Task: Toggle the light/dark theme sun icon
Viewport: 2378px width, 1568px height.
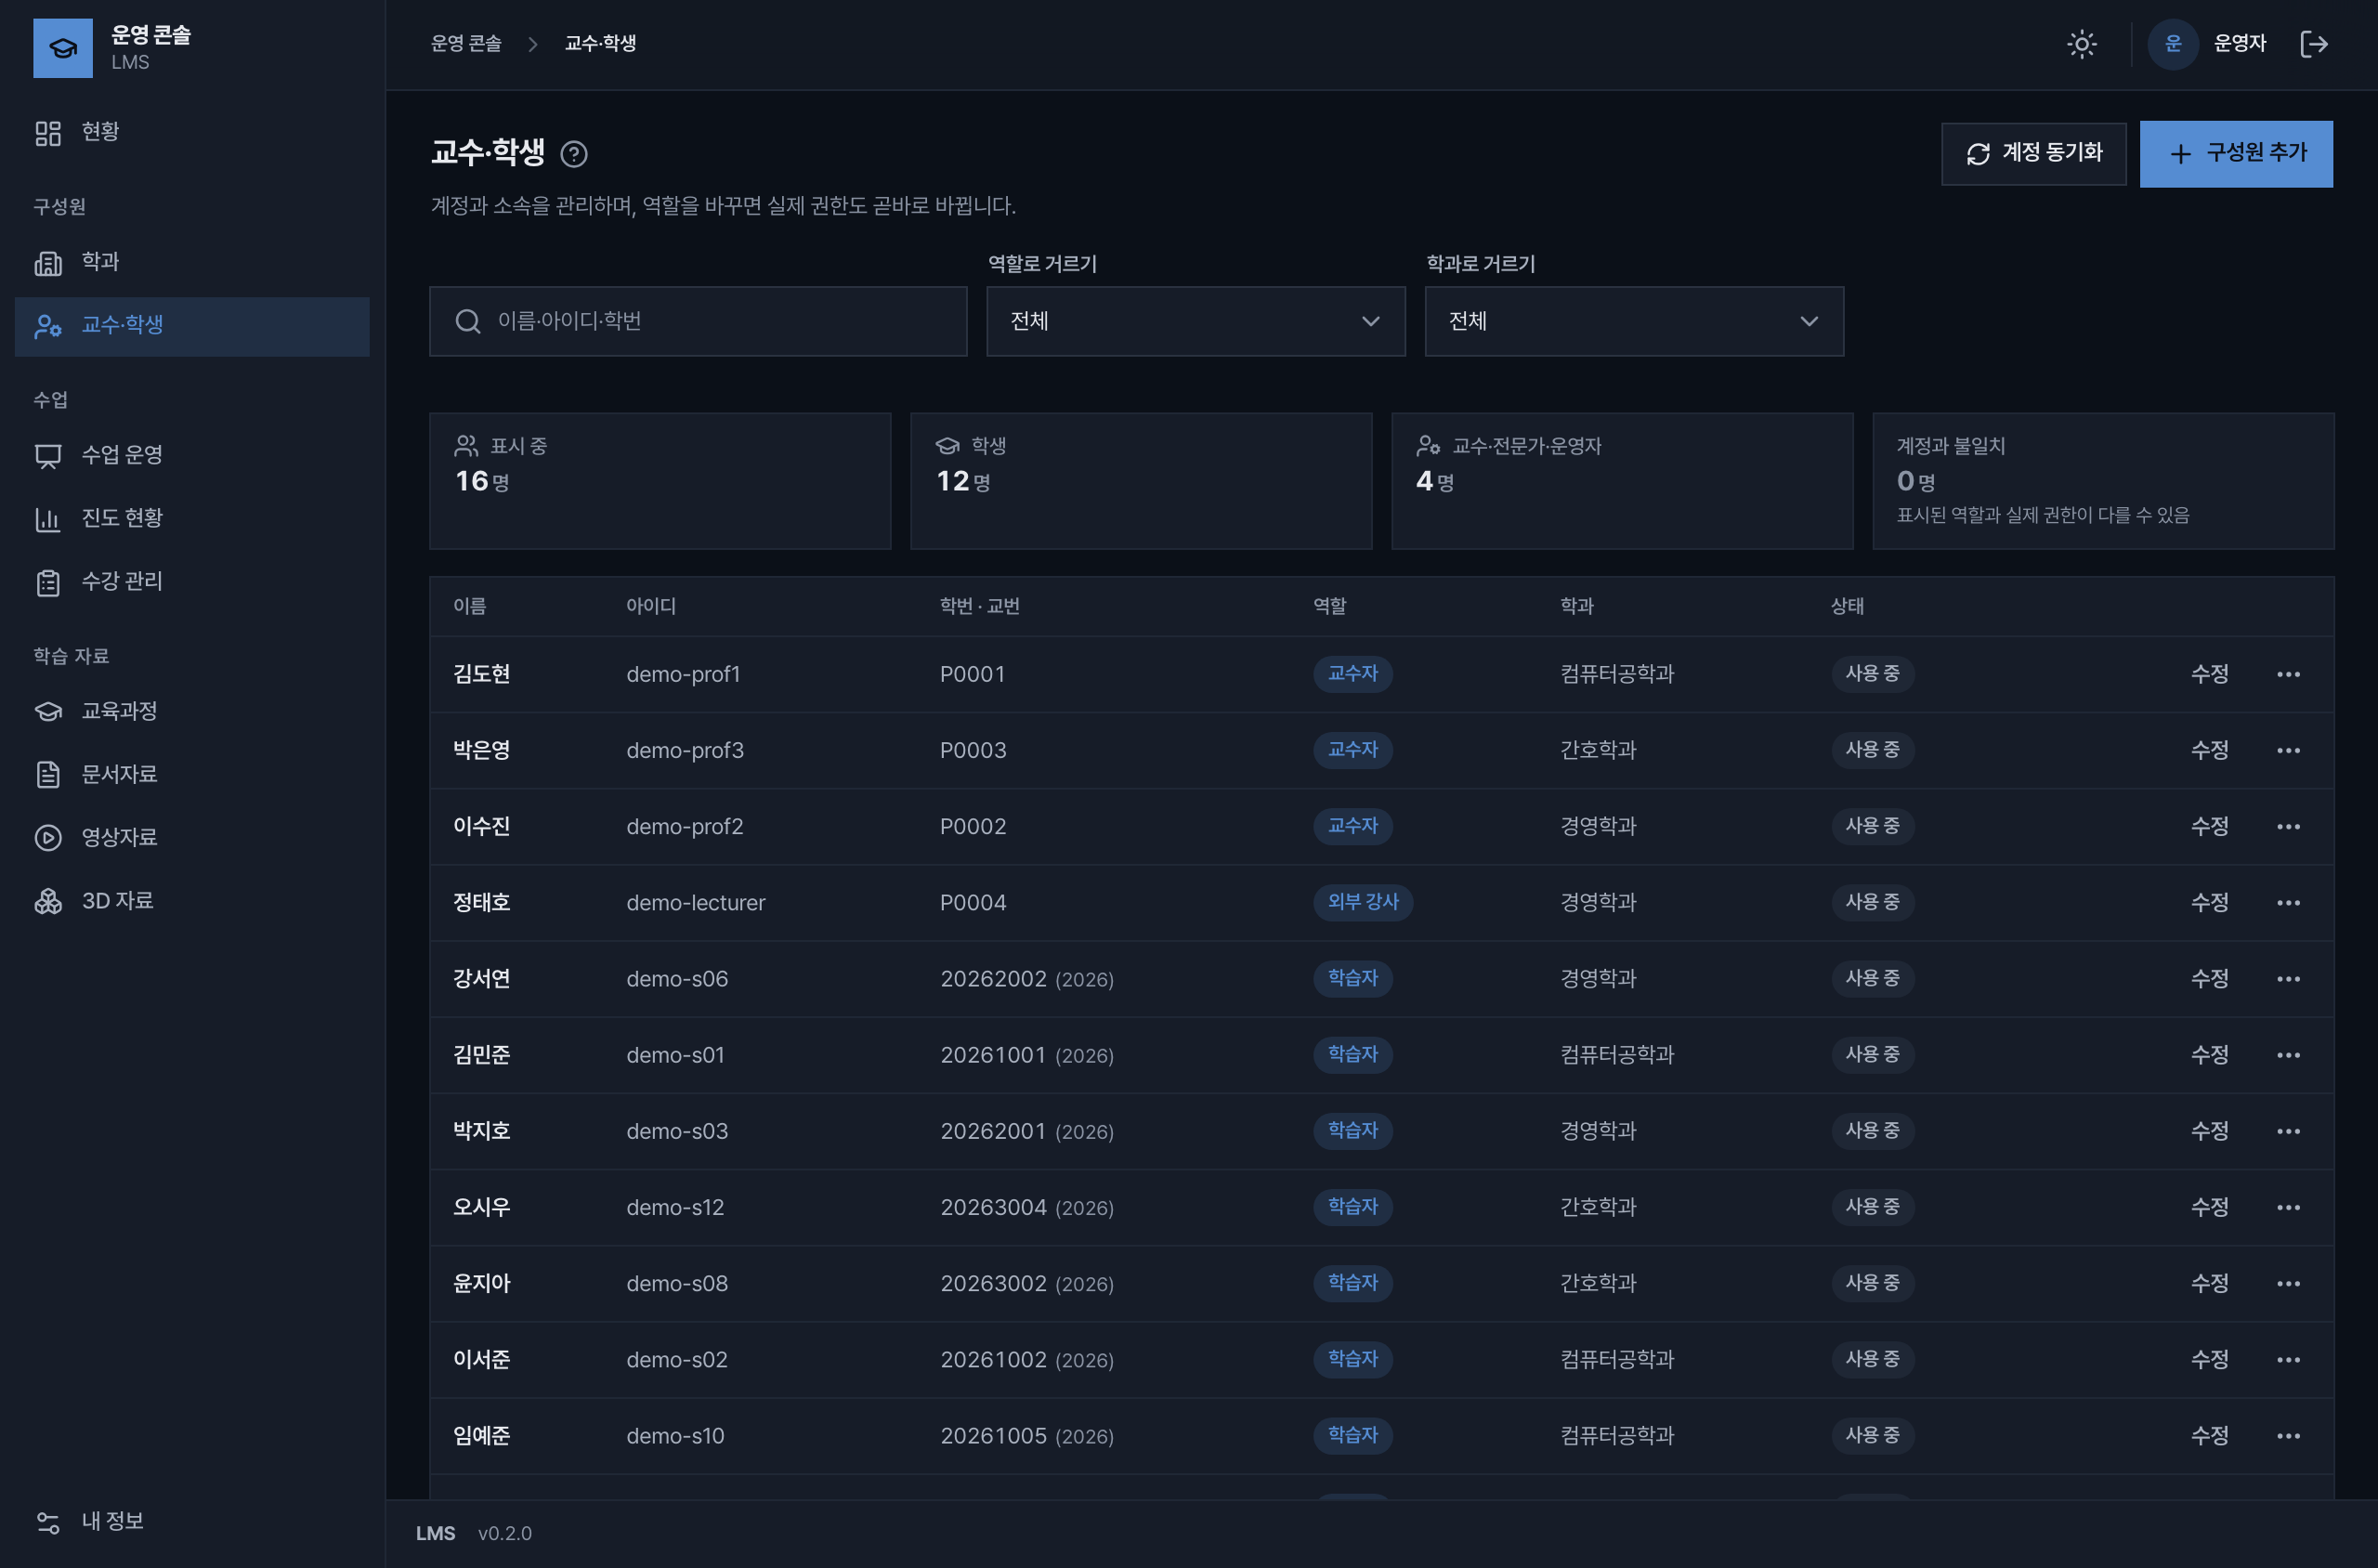Action: coord(2081,44)
